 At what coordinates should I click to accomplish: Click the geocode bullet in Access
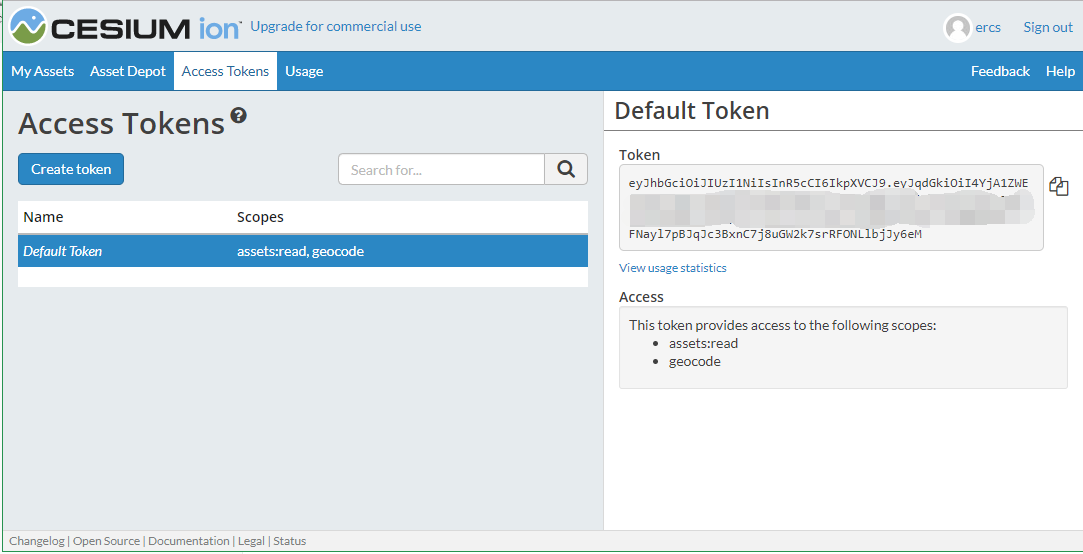694,361
